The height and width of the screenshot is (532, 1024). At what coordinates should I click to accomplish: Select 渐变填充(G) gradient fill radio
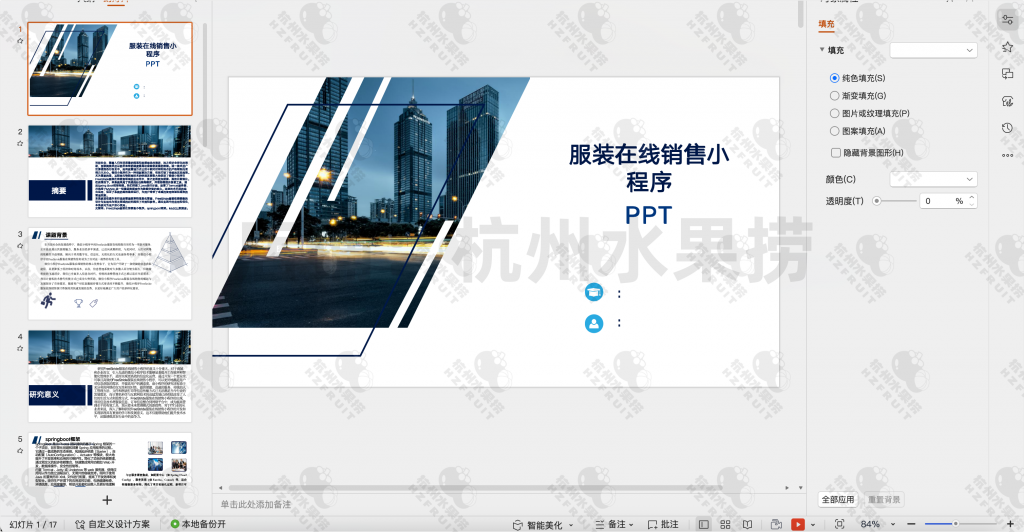[835, 96]
